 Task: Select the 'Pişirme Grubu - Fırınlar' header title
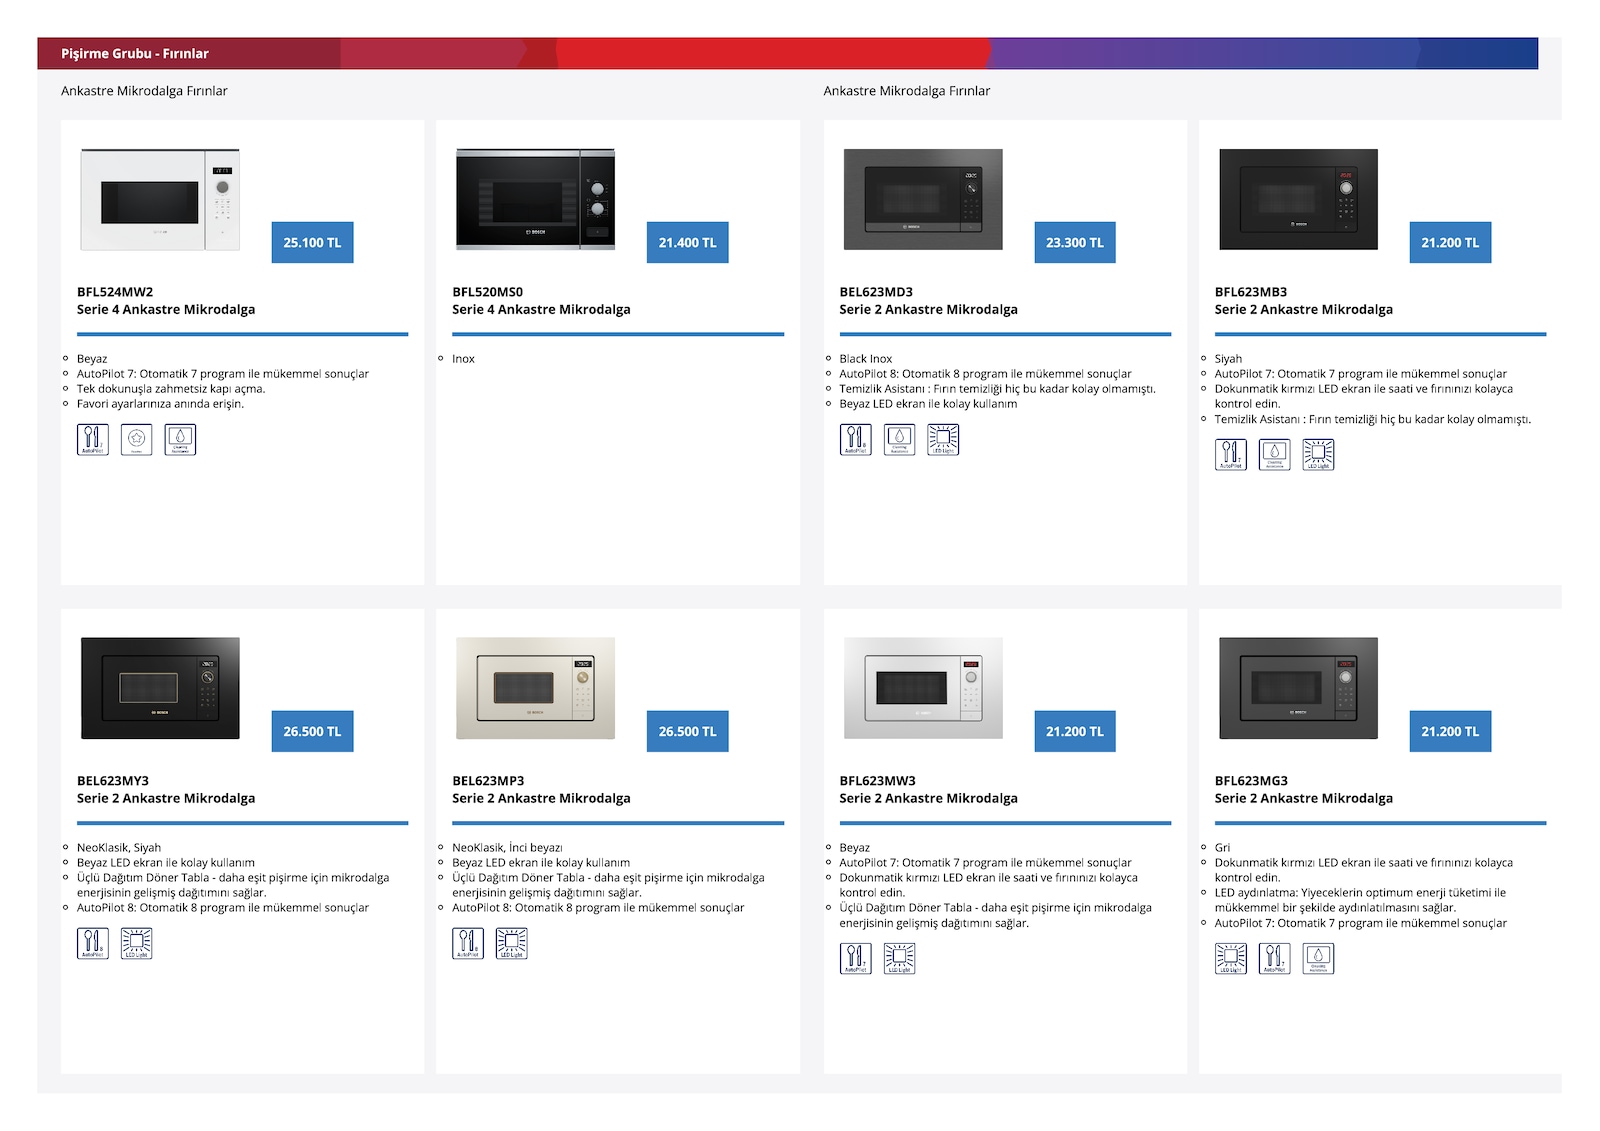(x=135, y=54)
